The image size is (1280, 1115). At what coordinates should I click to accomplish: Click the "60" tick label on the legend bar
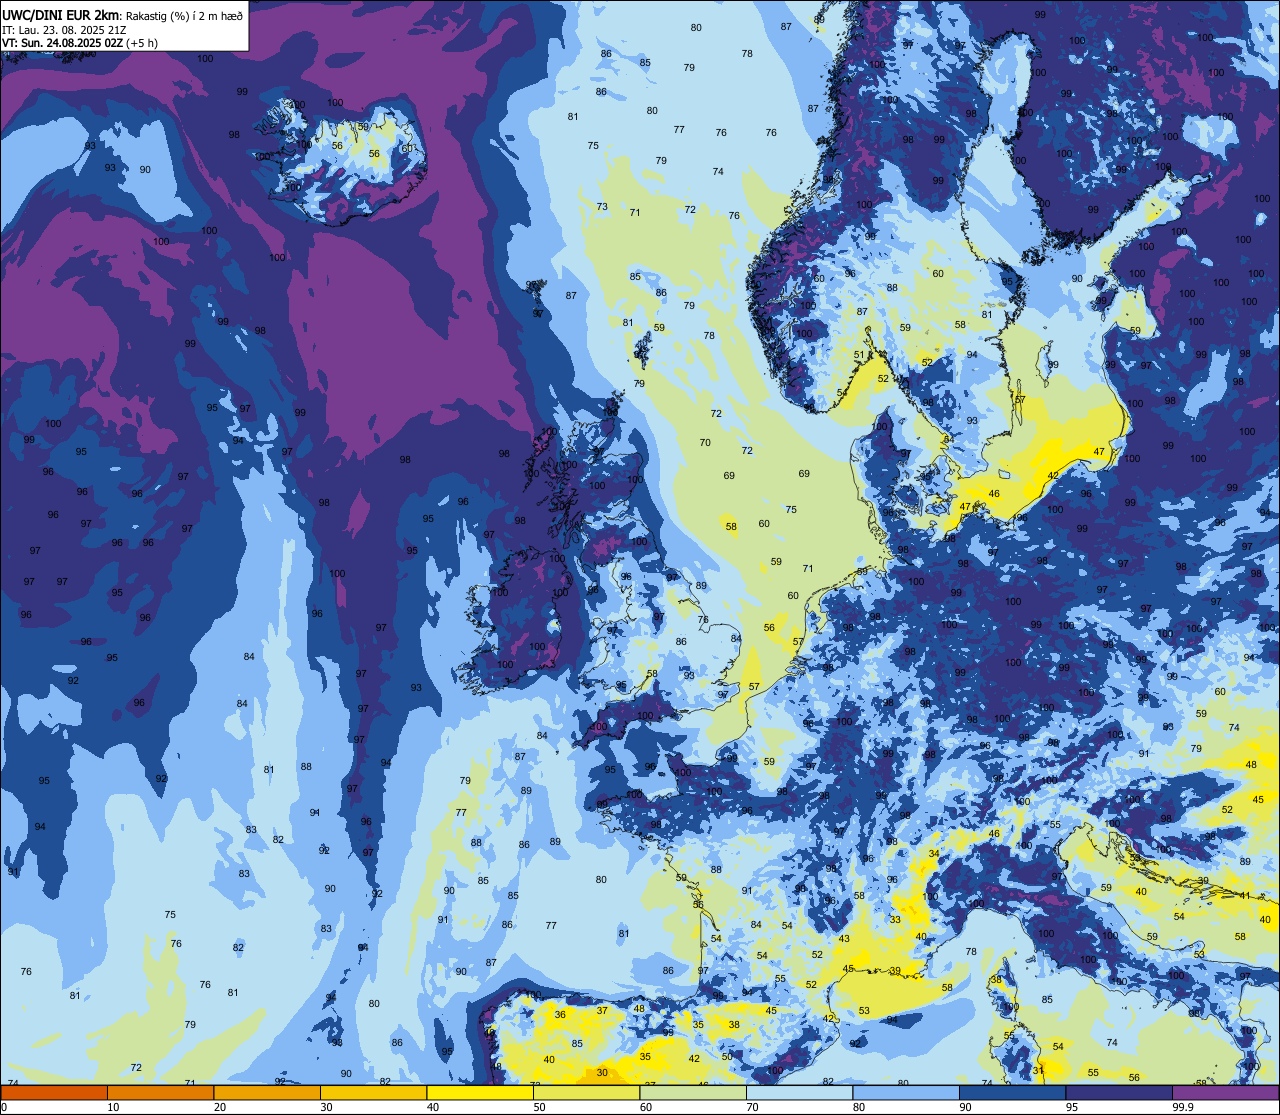645,1107
